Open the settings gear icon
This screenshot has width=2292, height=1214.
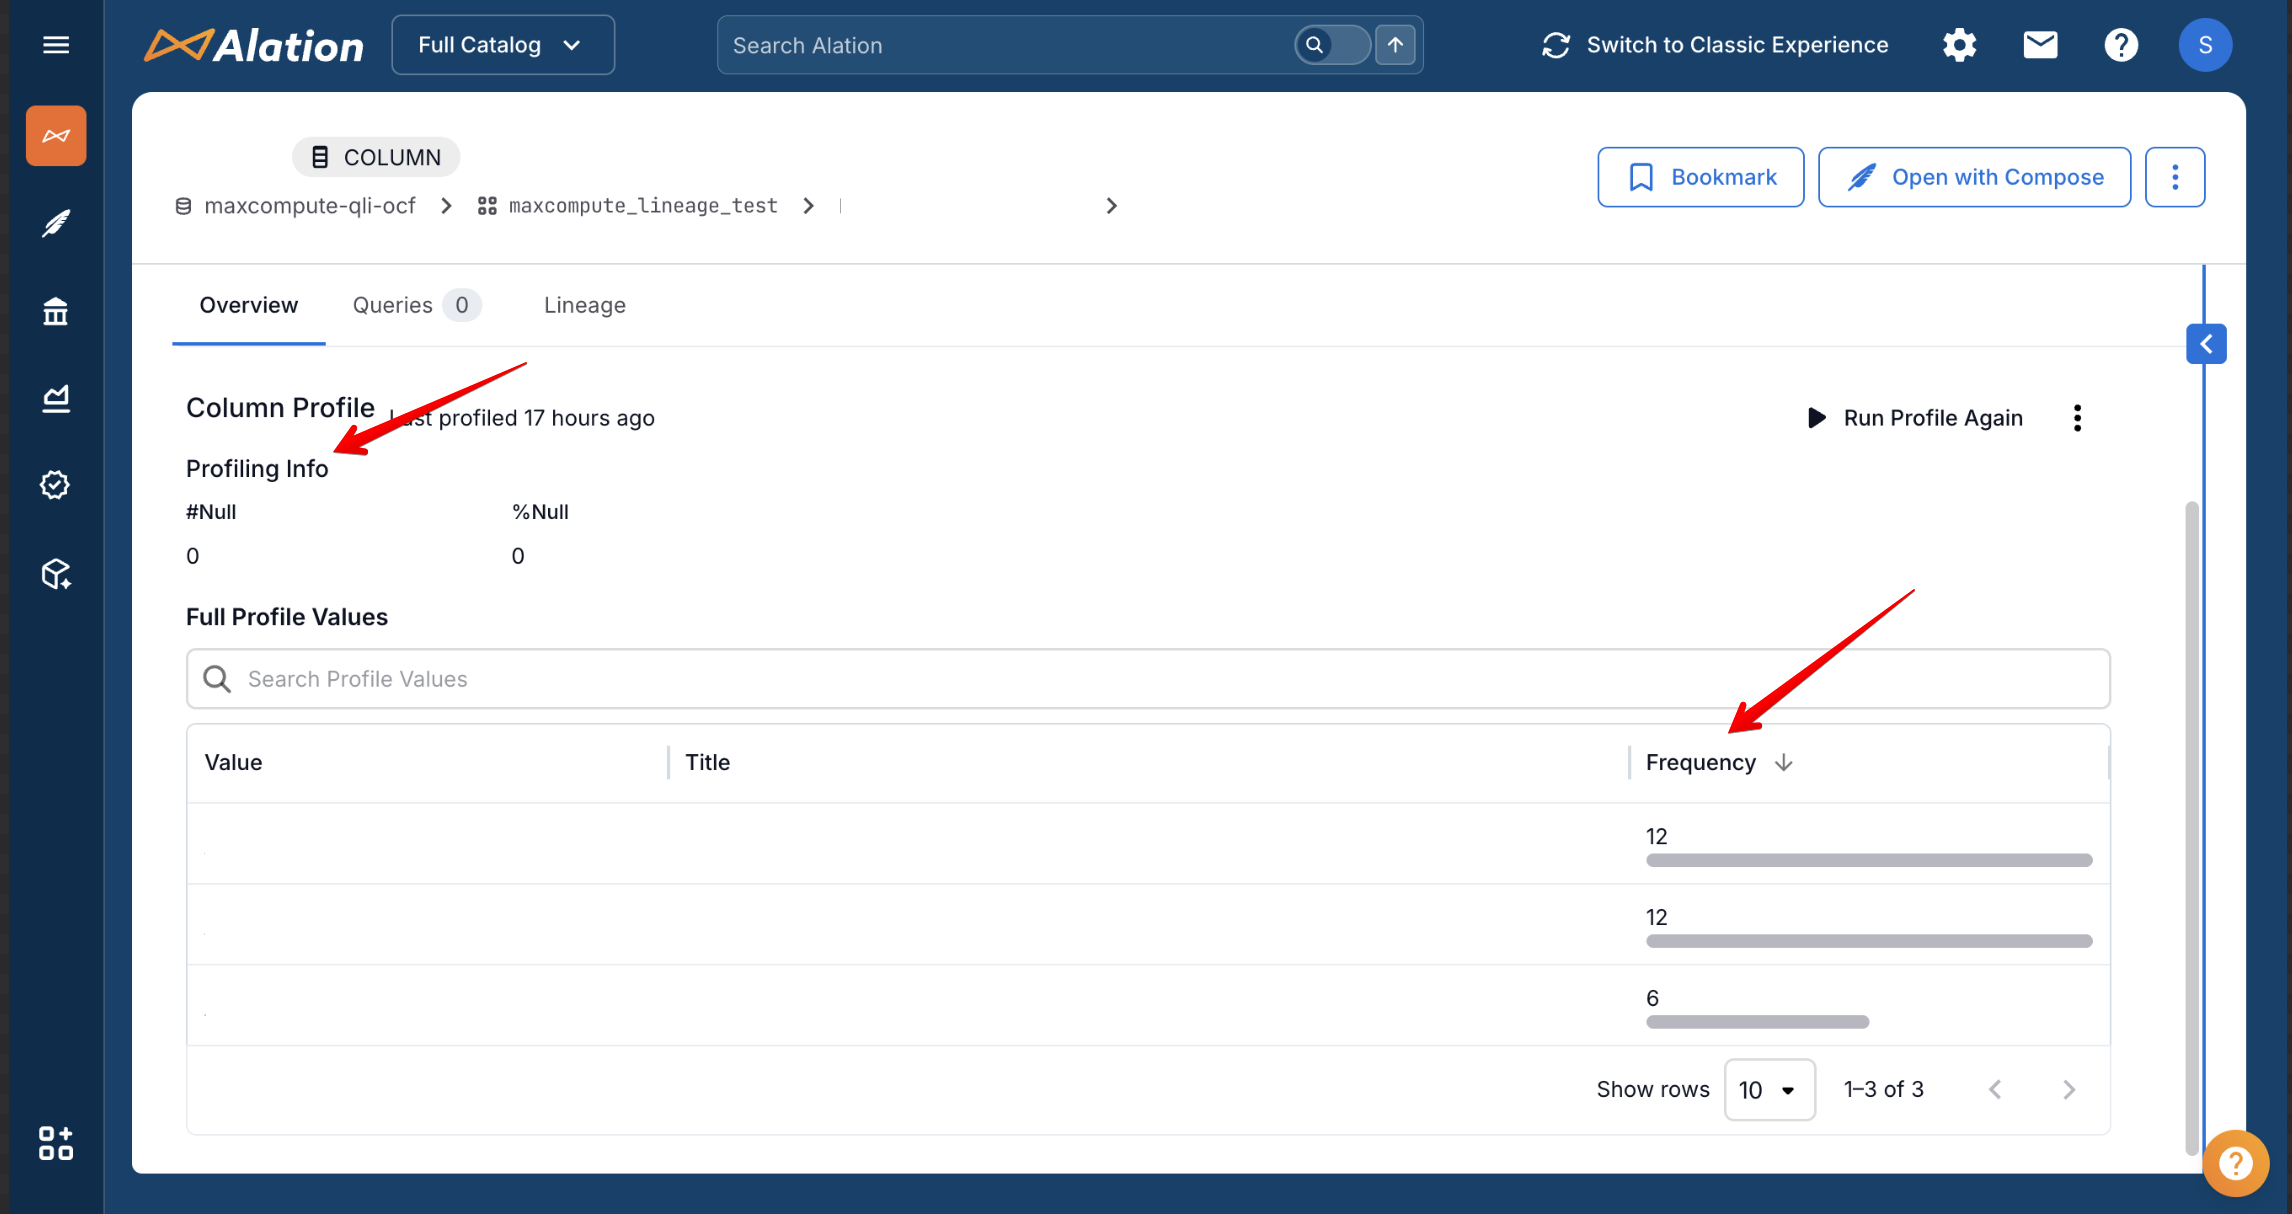[x=1959, y=45]
